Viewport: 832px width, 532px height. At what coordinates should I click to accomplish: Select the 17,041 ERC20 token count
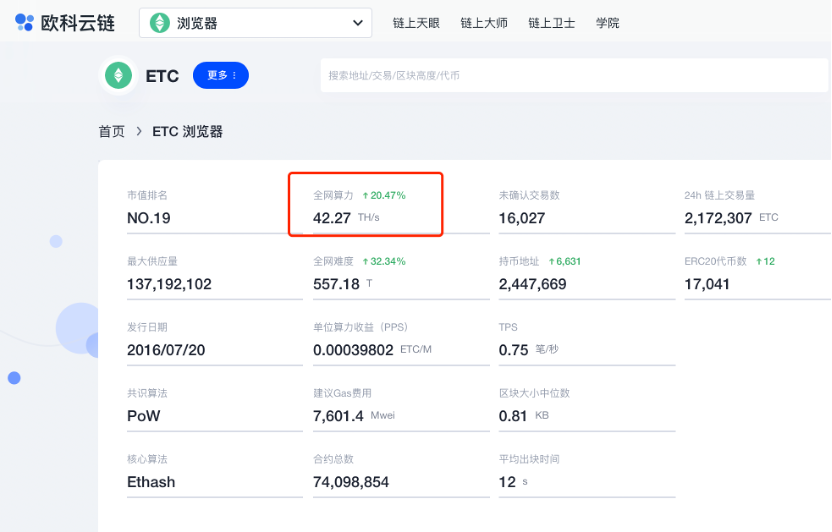[x=707, y=284]
